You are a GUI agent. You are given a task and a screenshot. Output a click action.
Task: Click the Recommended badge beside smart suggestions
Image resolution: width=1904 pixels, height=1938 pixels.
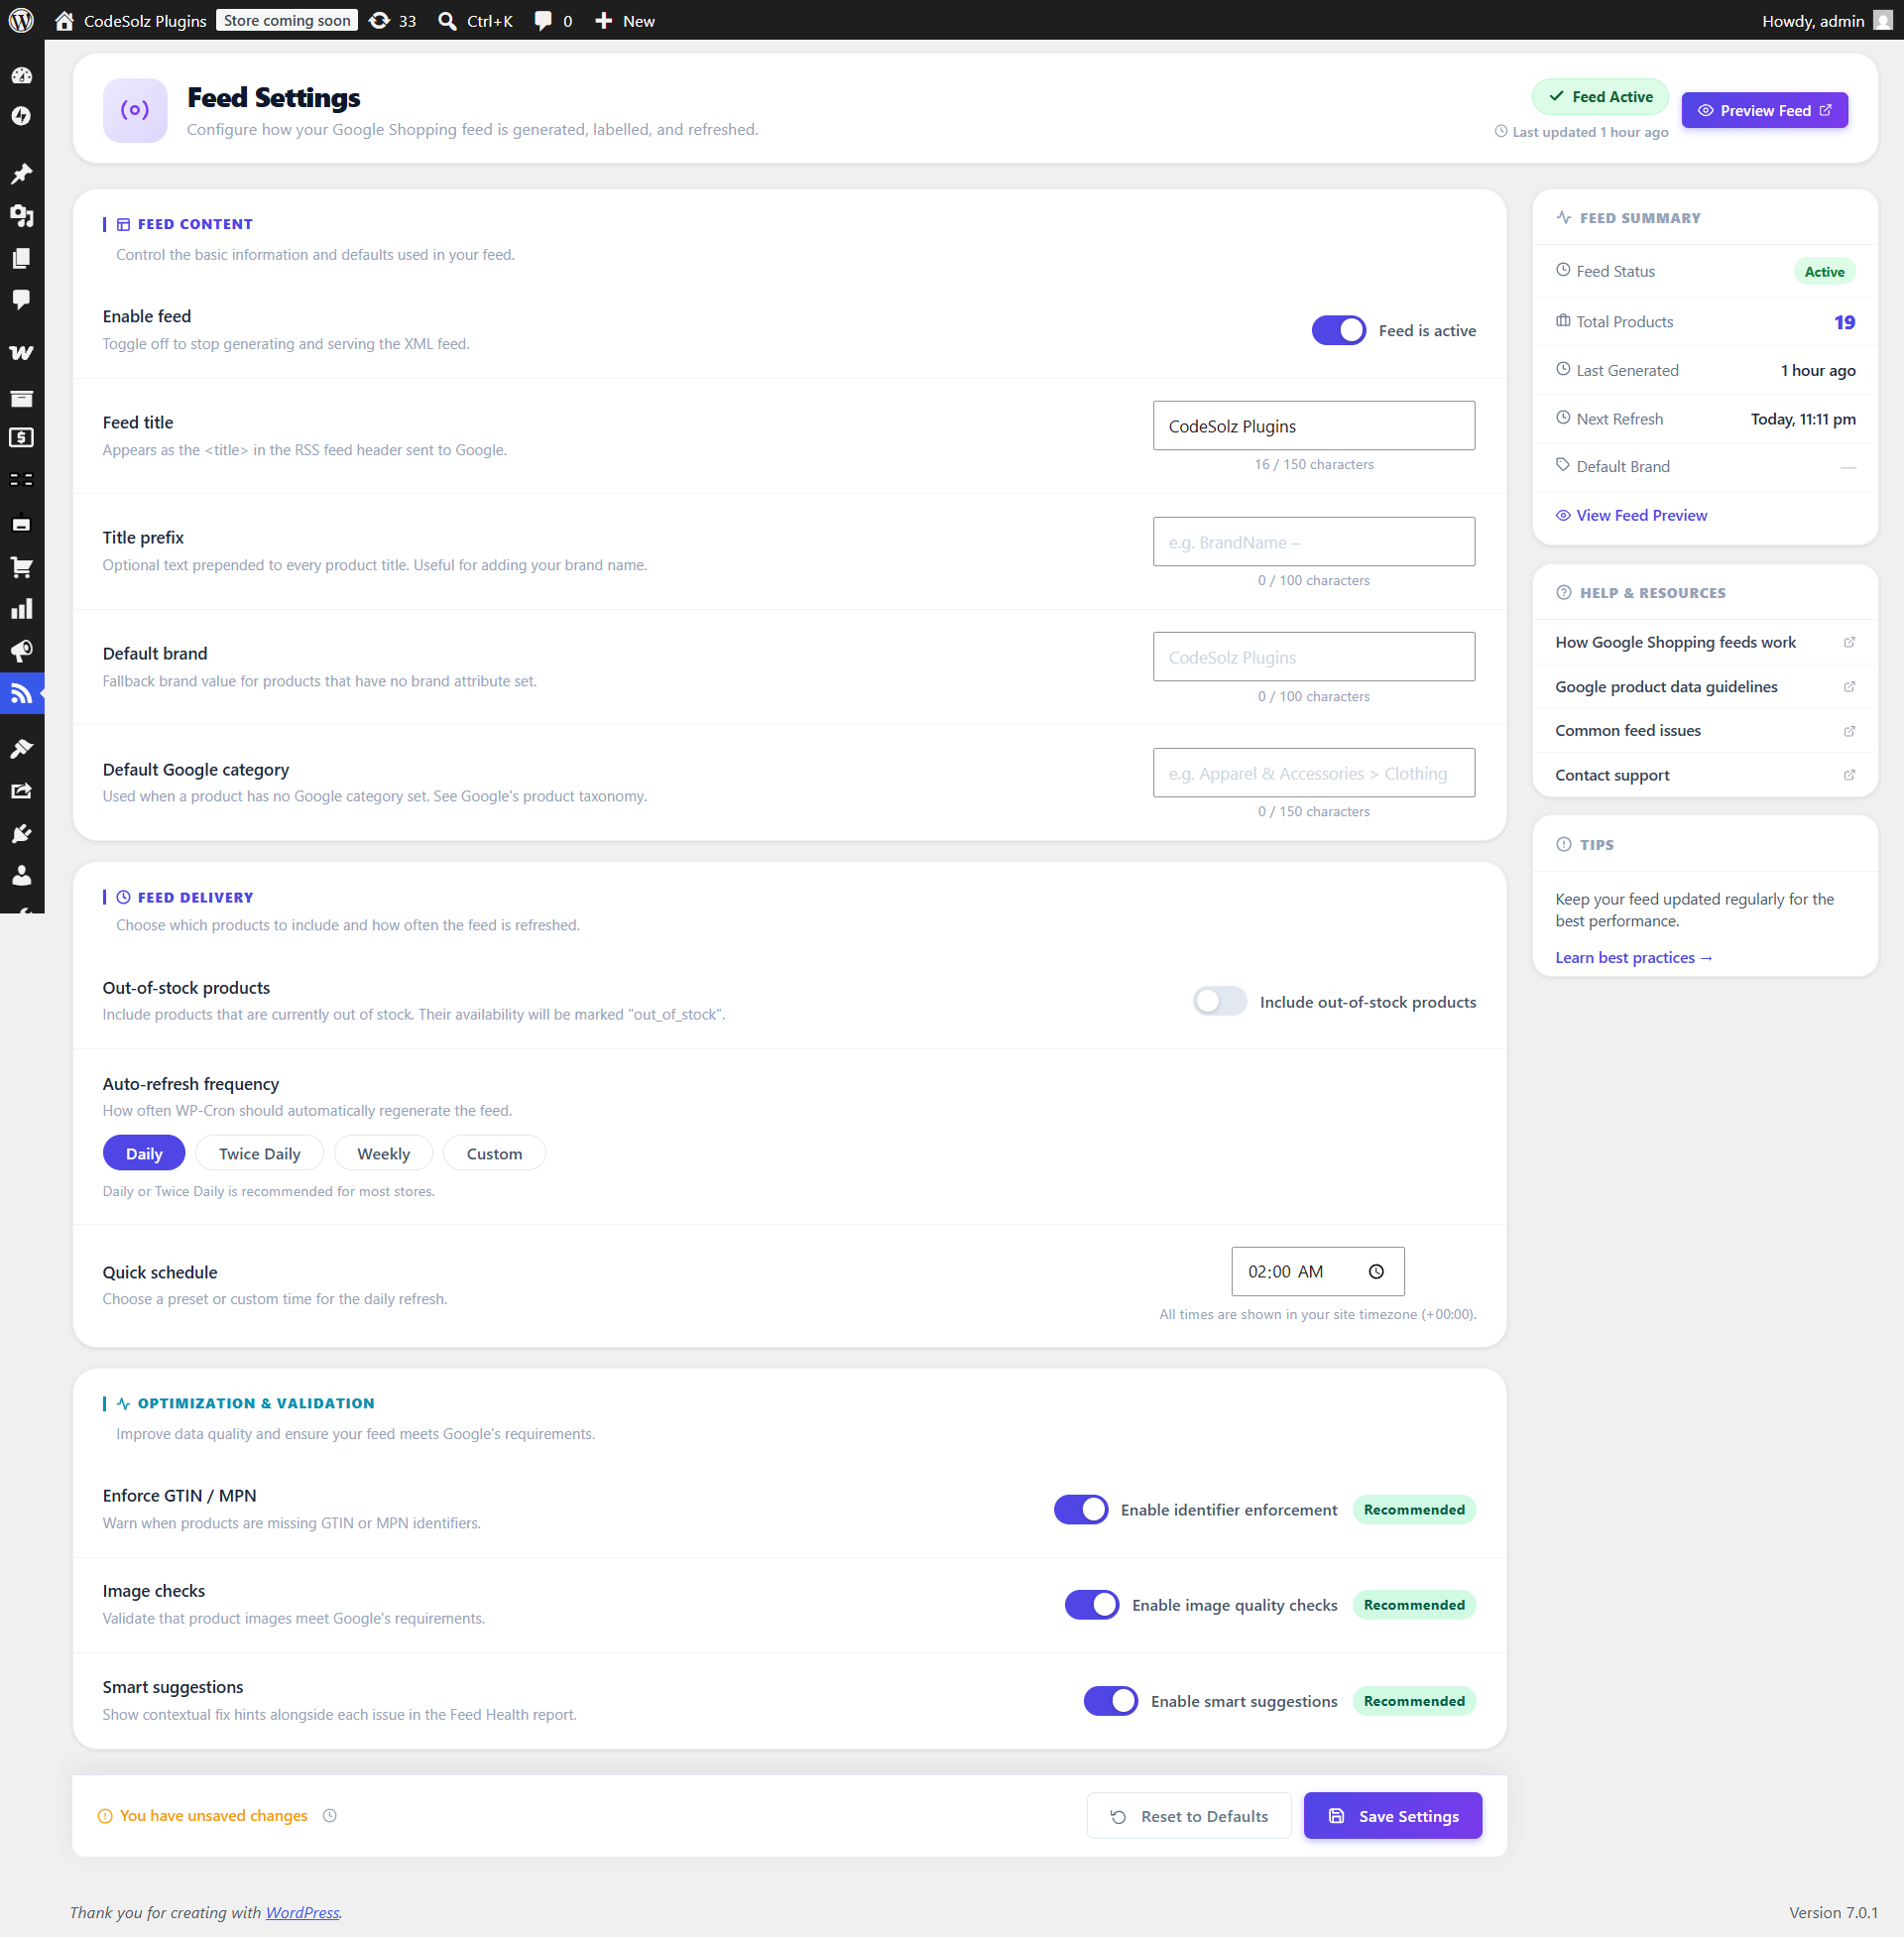coord(1414,1701)
